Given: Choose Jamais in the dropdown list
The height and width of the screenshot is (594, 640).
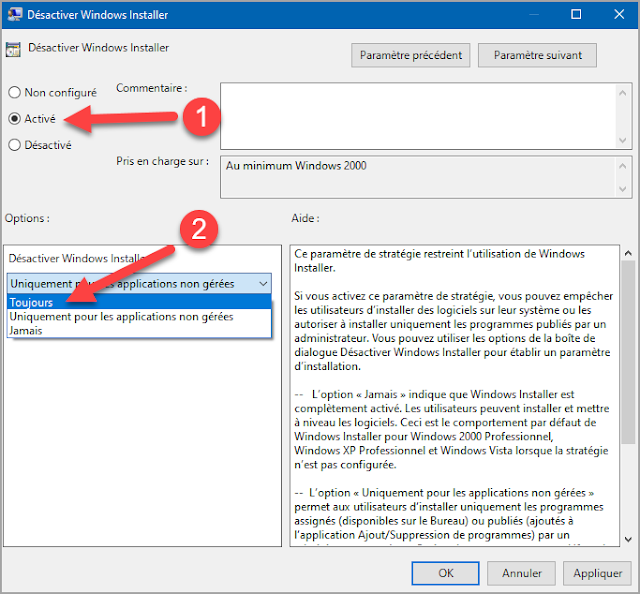Looking at the screenshot, I should click(x=139, y=330).
